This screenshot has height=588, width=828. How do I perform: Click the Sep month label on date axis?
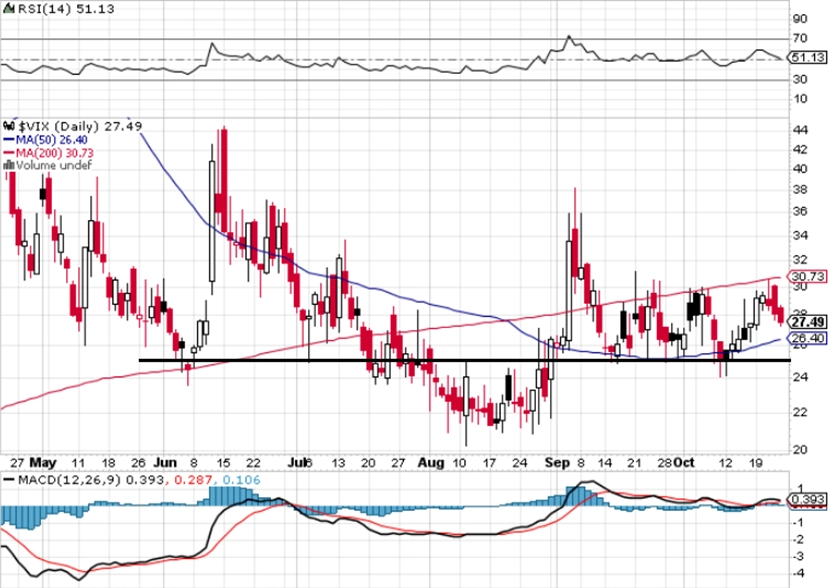[x=558, y=462]
